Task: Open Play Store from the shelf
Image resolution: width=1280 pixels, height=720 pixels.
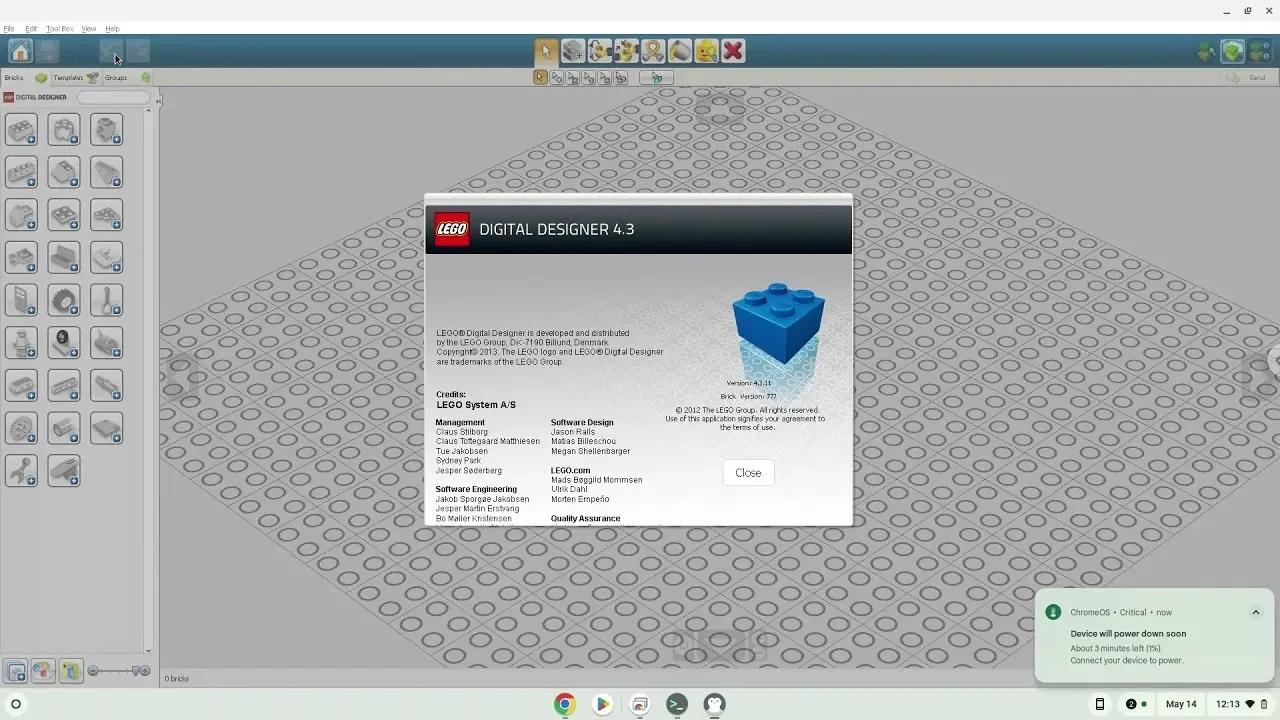Action: [x=602, y=704]
